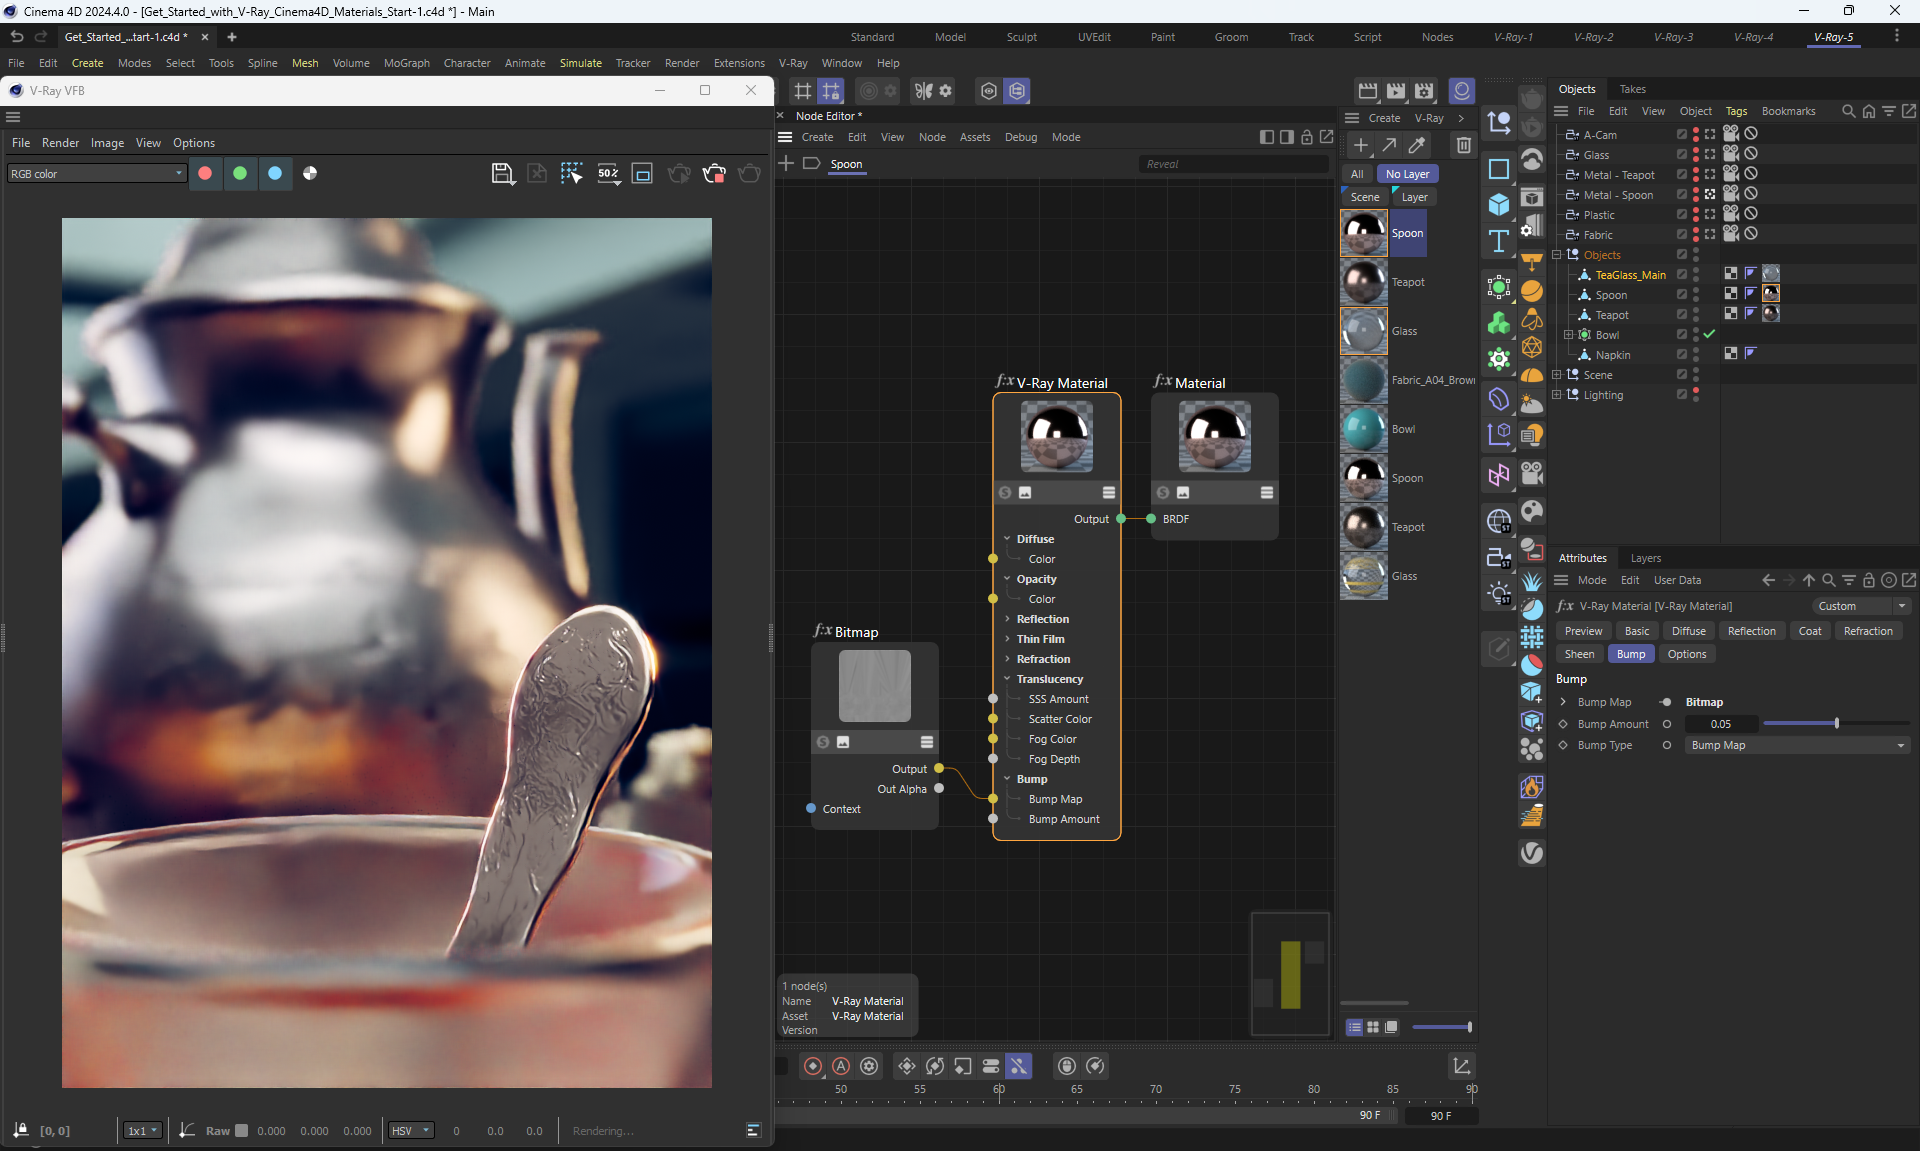Click the save image icon in the VFB
This screenshot has height=1151, width=1920.
503,174
